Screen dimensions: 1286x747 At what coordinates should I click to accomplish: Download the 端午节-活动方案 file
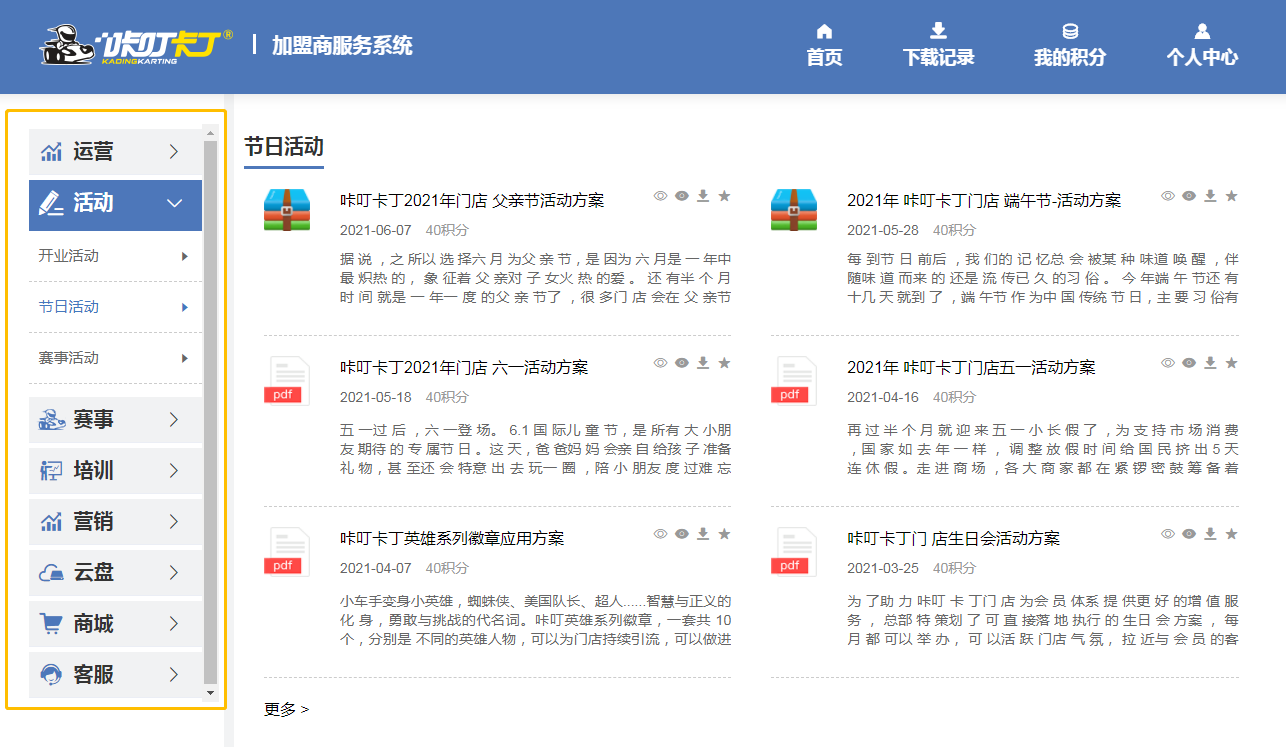(1210, 196)
